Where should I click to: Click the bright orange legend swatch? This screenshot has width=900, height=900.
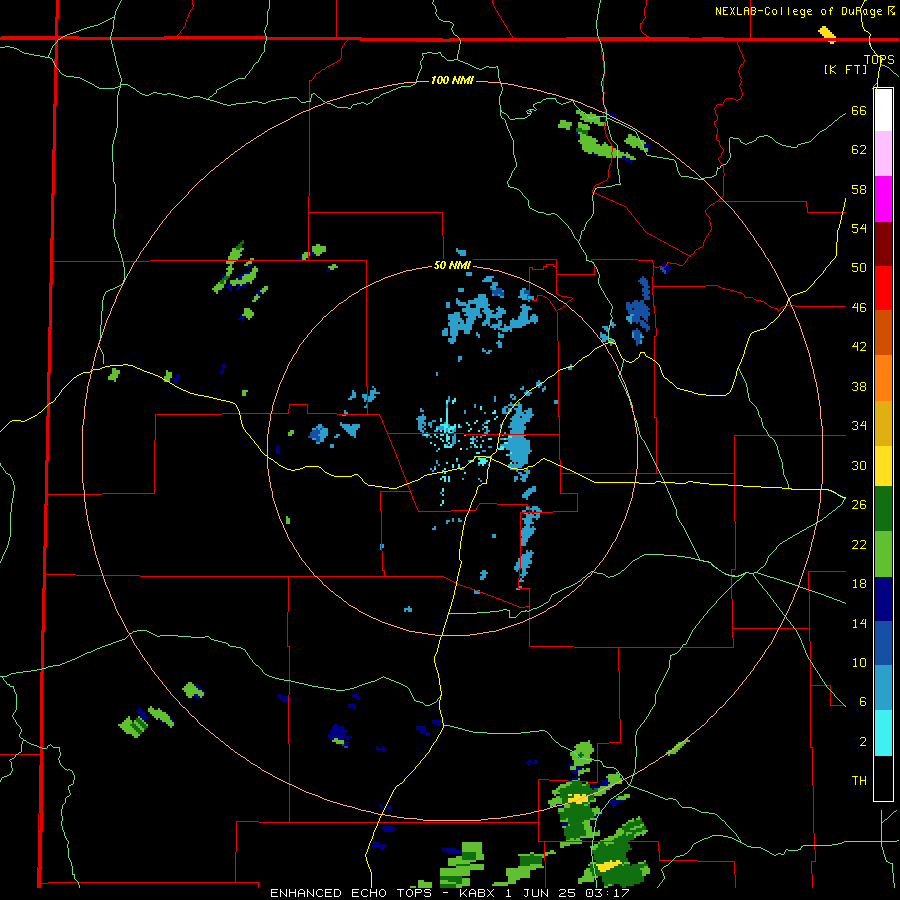883,378
